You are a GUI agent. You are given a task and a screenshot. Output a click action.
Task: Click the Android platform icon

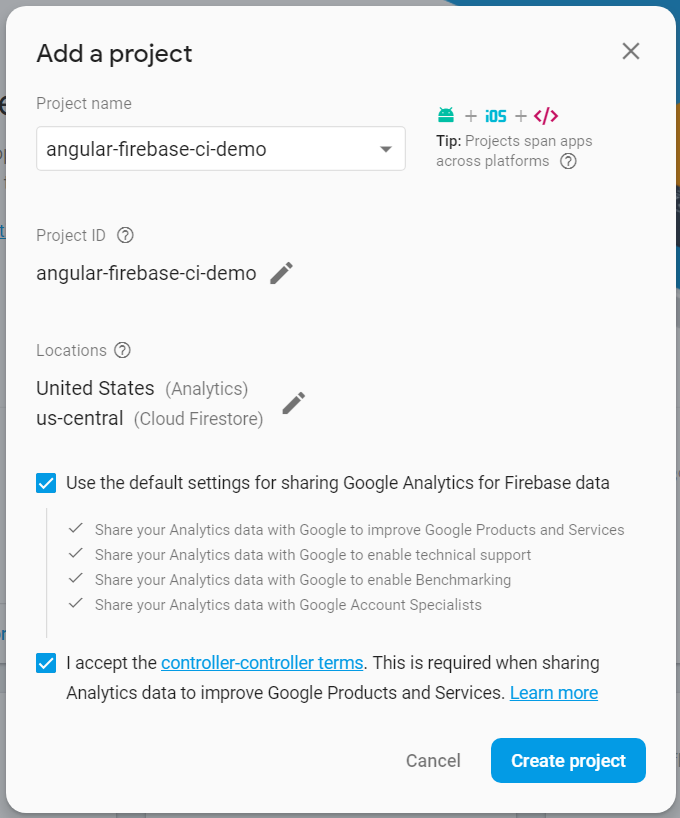point(446,115)
